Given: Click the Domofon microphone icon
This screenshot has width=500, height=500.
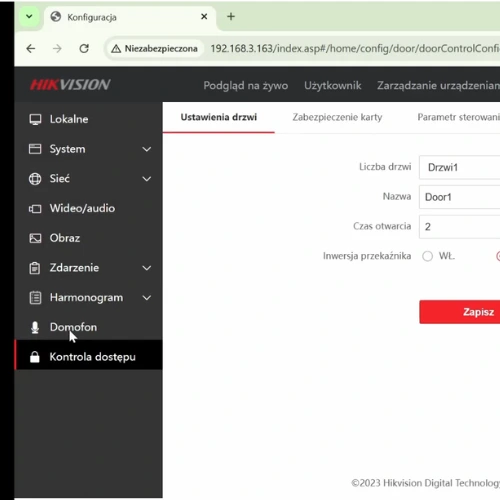Looking at the screenshot, I should (35, 327).
